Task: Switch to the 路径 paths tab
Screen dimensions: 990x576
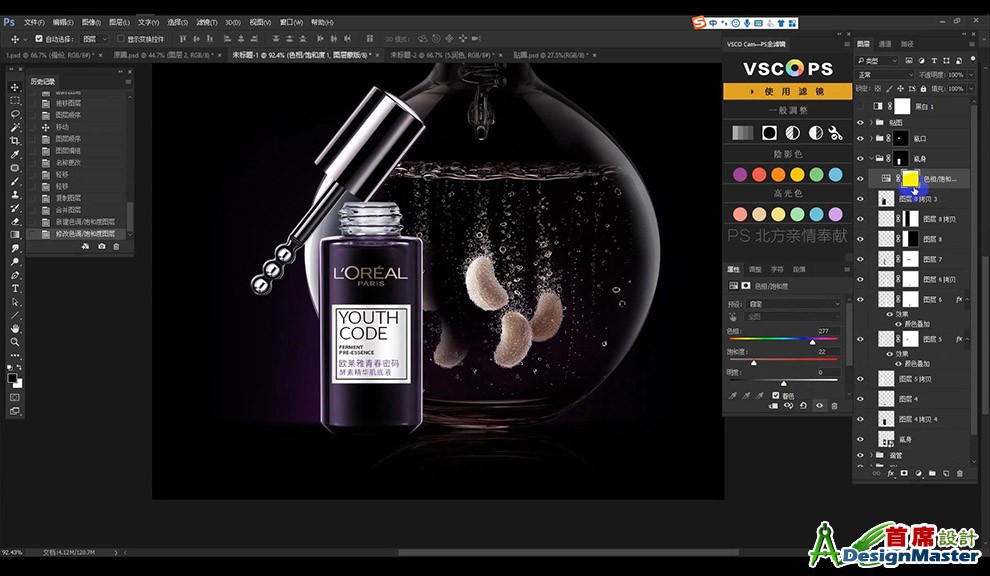Action: [x=907, y=44]
